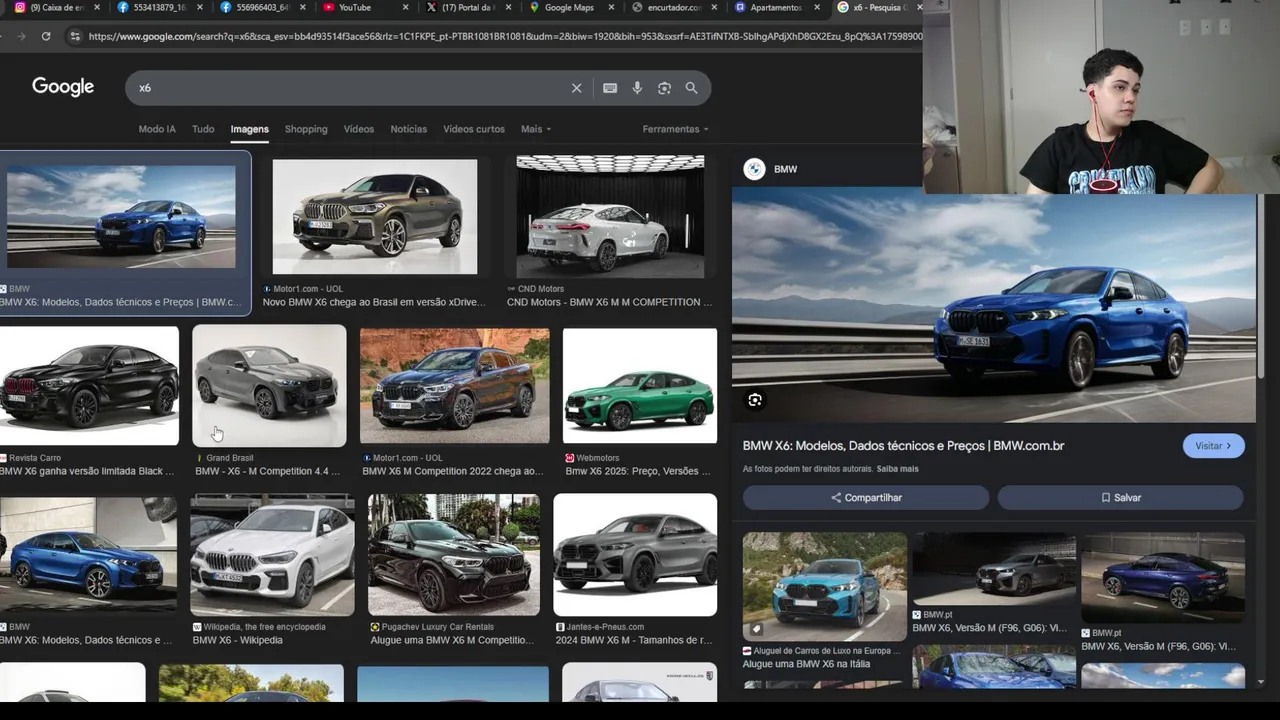Open Motor1.com X6 M Competition 2022 thumbnail
This screenshot has height=720, width=1280.
coord(454,386)
